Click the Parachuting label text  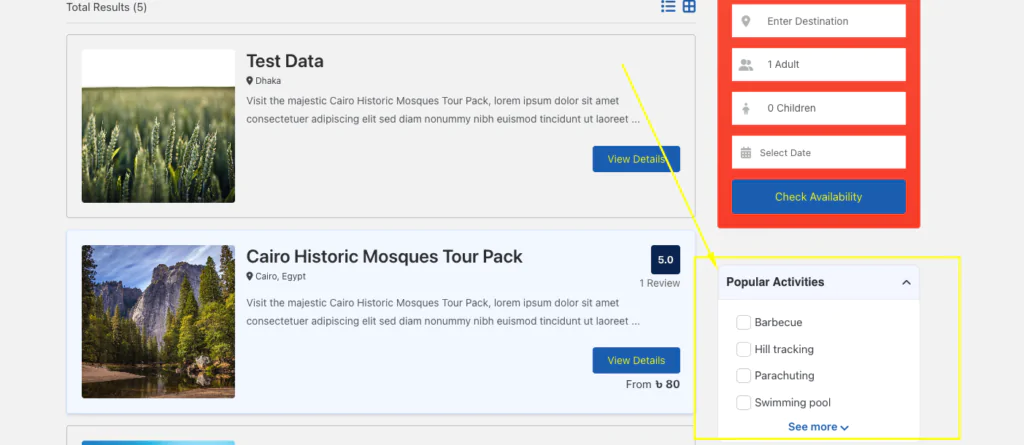coord(784,376)
